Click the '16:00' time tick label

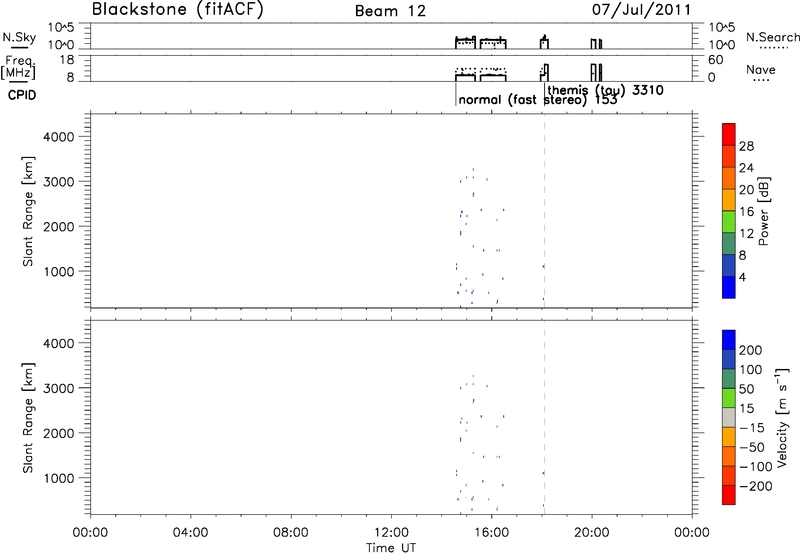(x=491, y=533)
